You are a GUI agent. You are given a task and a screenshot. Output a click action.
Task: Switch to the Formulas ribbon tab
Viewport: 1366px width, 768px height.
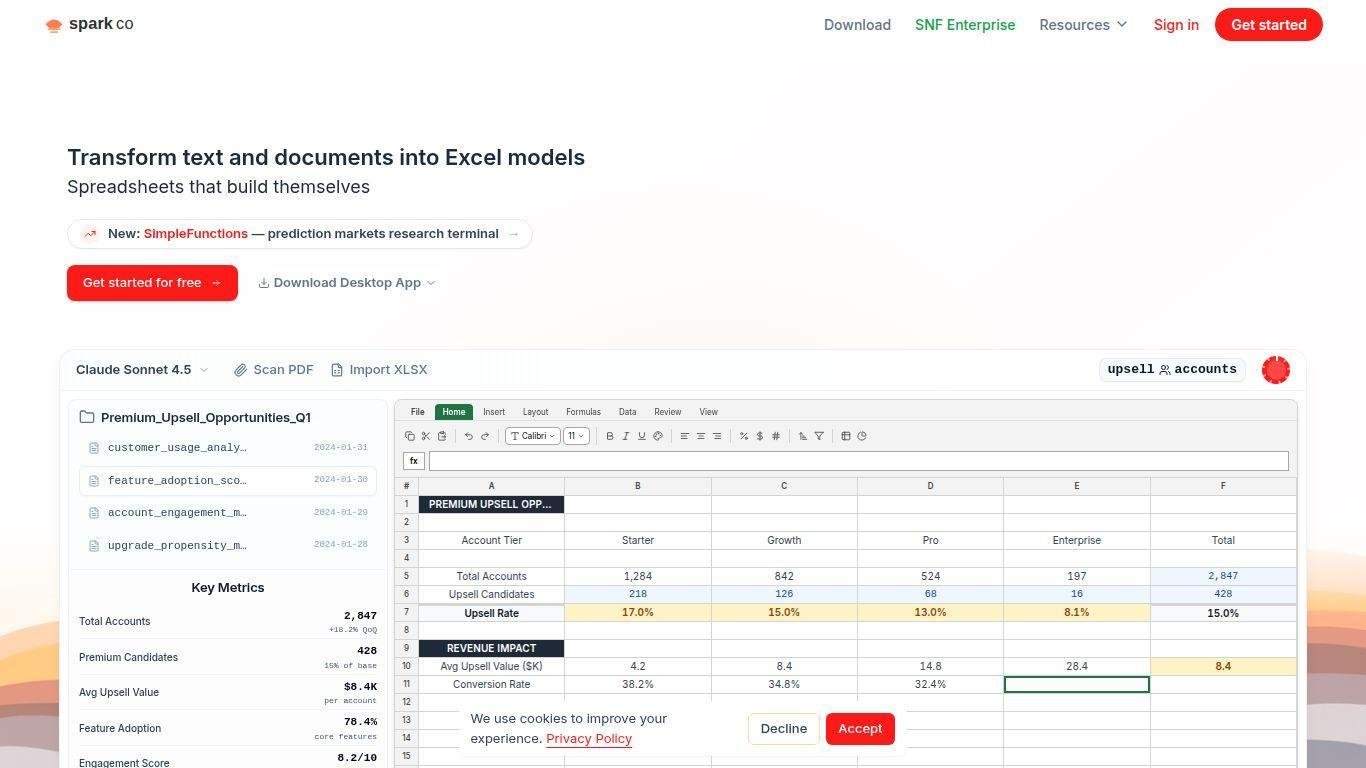[583, 412]
